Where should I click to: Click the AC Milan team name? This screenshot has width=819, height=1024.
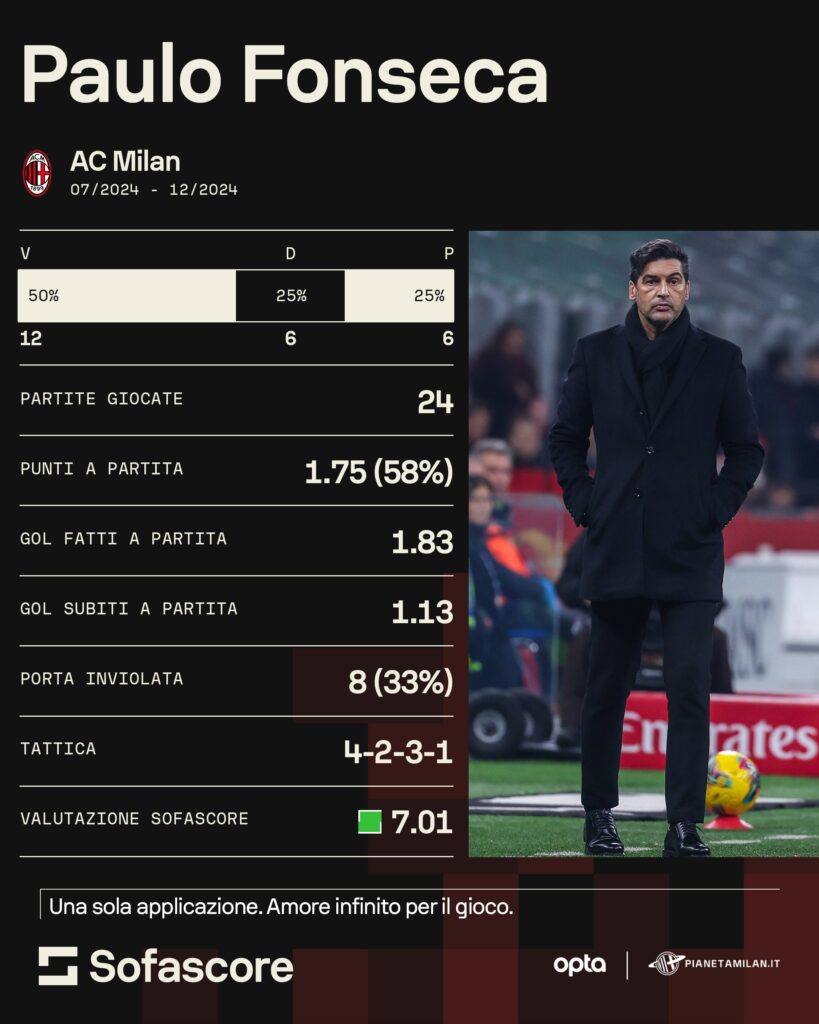click(125, 161)
